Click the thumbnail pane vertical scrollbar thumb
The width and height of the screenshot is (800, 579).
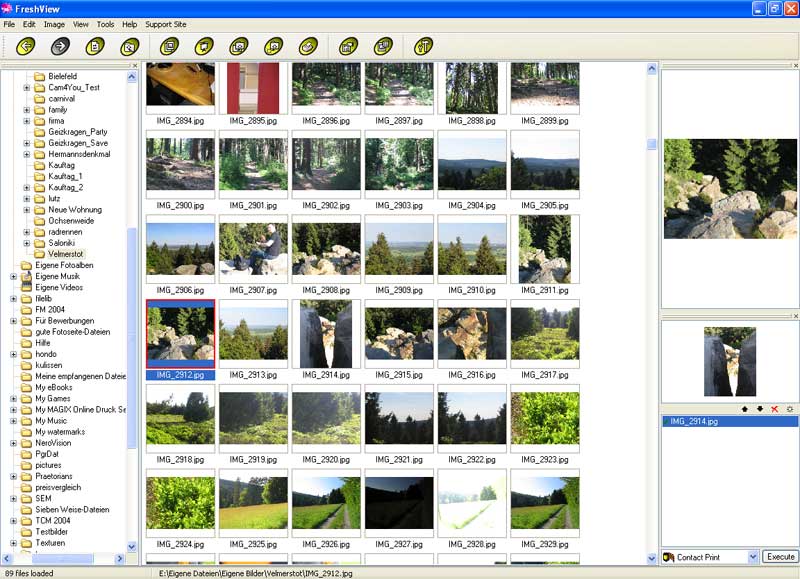(652, 144)
